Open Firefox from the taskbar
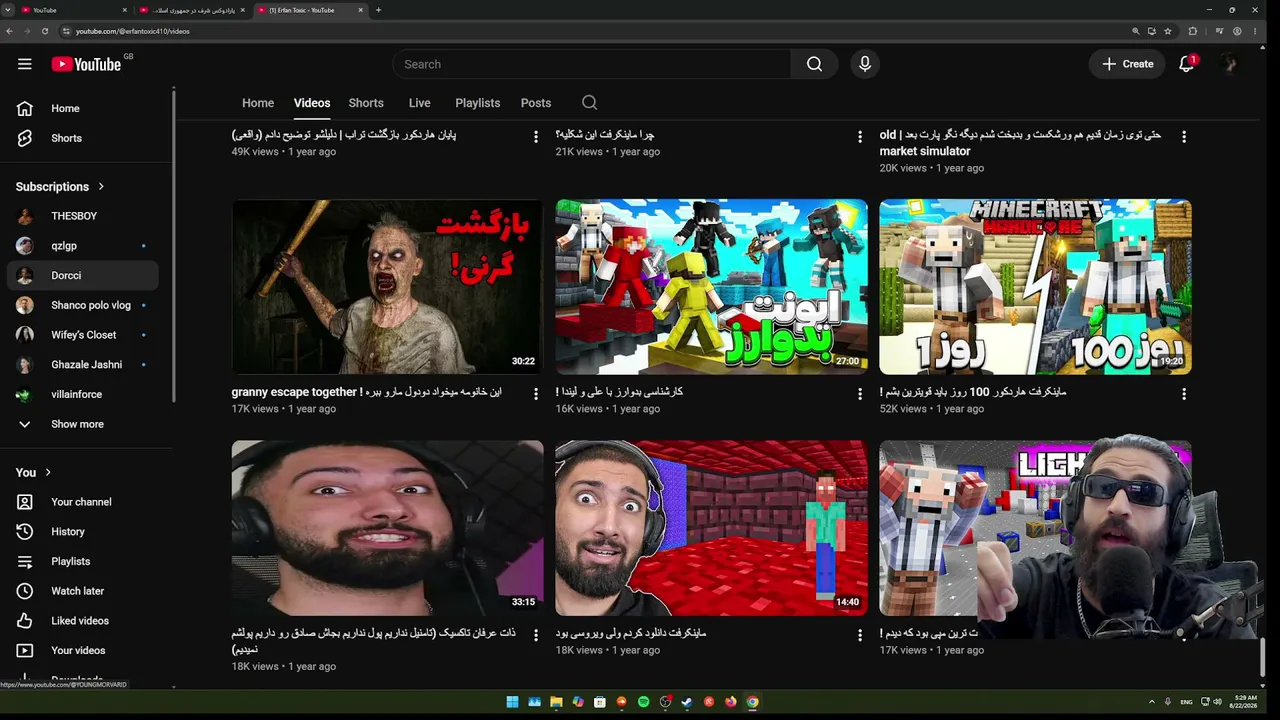 coord(731,702)
